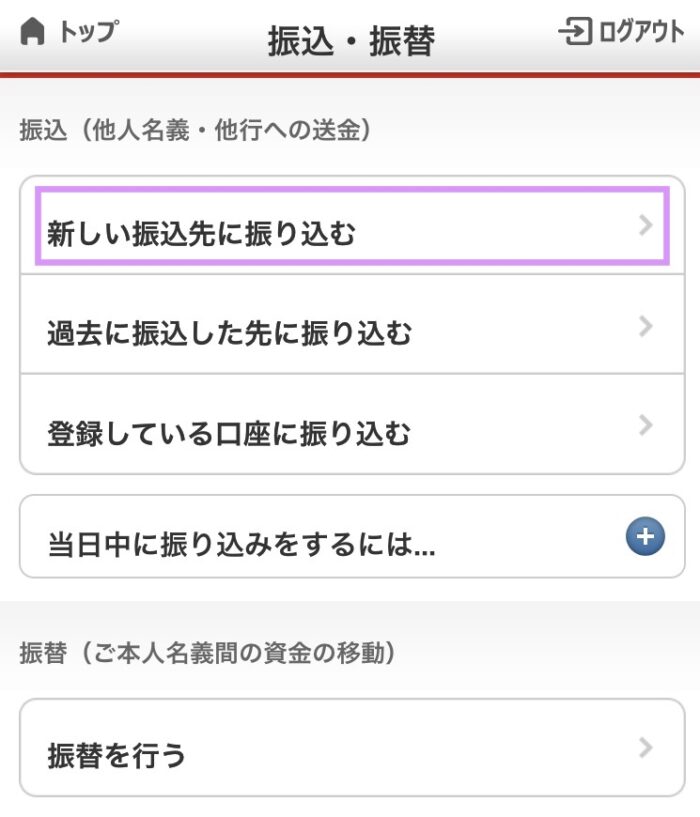Viewport: 700px width, 817px height.
Task: Open 振替を行う option
Action: [352, 748]
